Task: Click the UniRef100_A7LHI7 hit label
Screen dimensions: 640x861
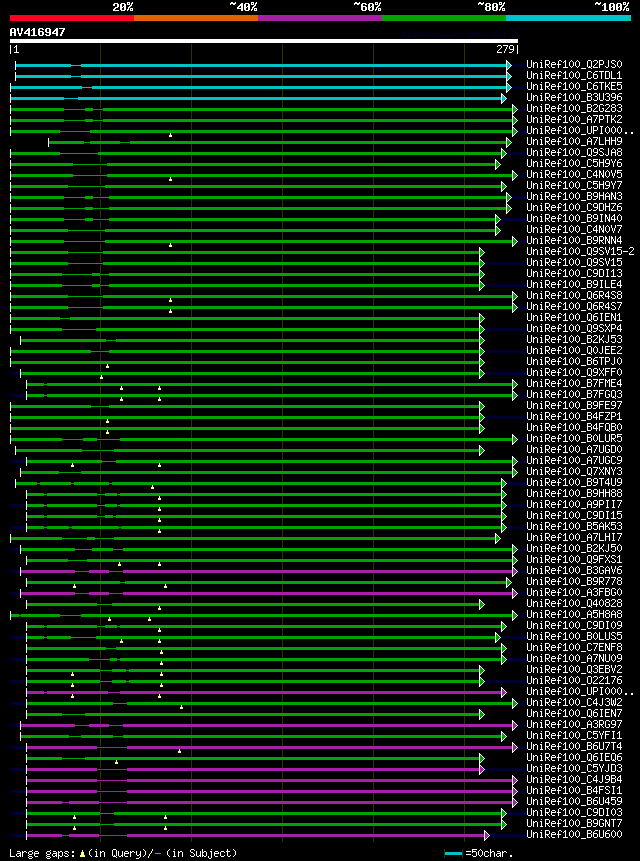Action: click(574, 538)
